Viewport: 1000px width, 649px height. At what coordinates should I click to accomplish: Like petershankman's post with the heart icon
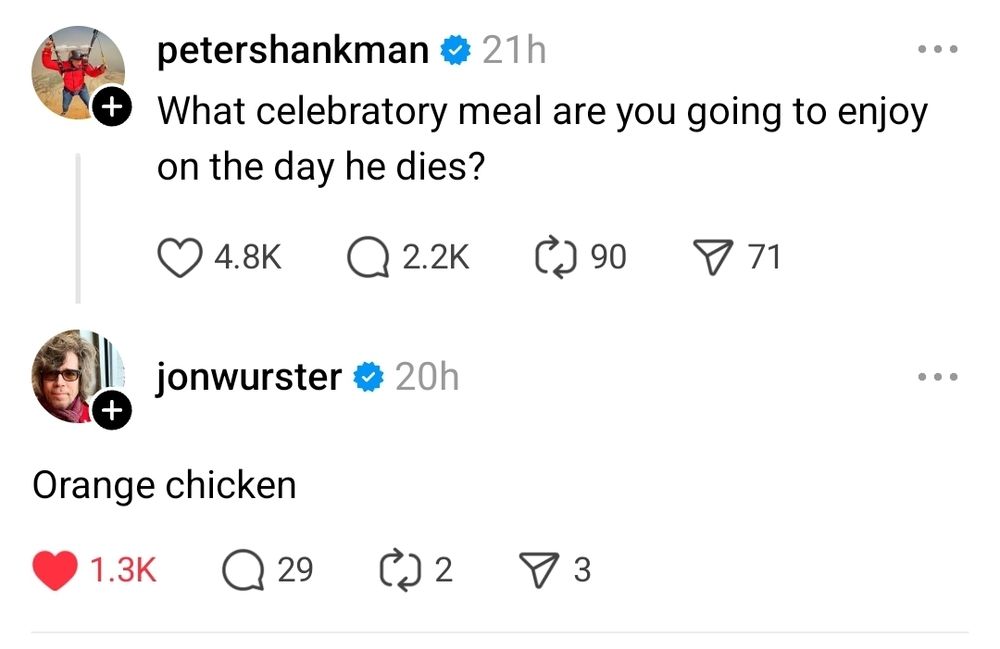click(181, 258)
